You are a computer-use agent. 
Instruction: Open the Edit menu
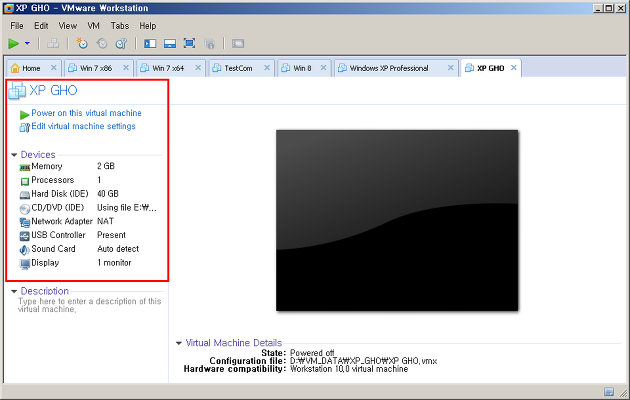41,26
